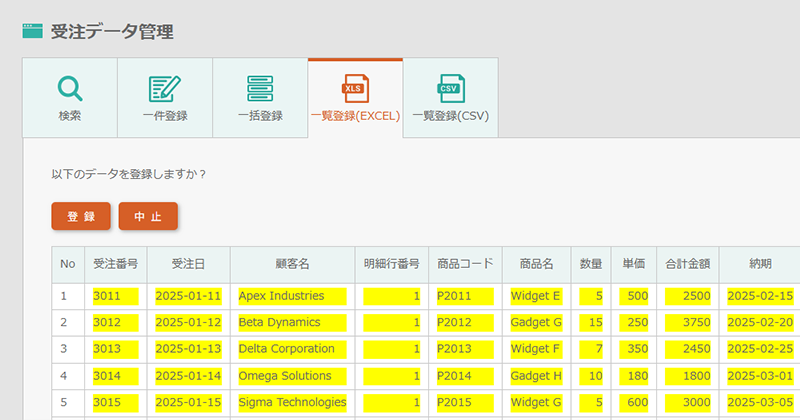The height and width of the screenshot is (420, 800).
Task: Switch to the 一括登録 tab
Action: click(x=260, y=97)
